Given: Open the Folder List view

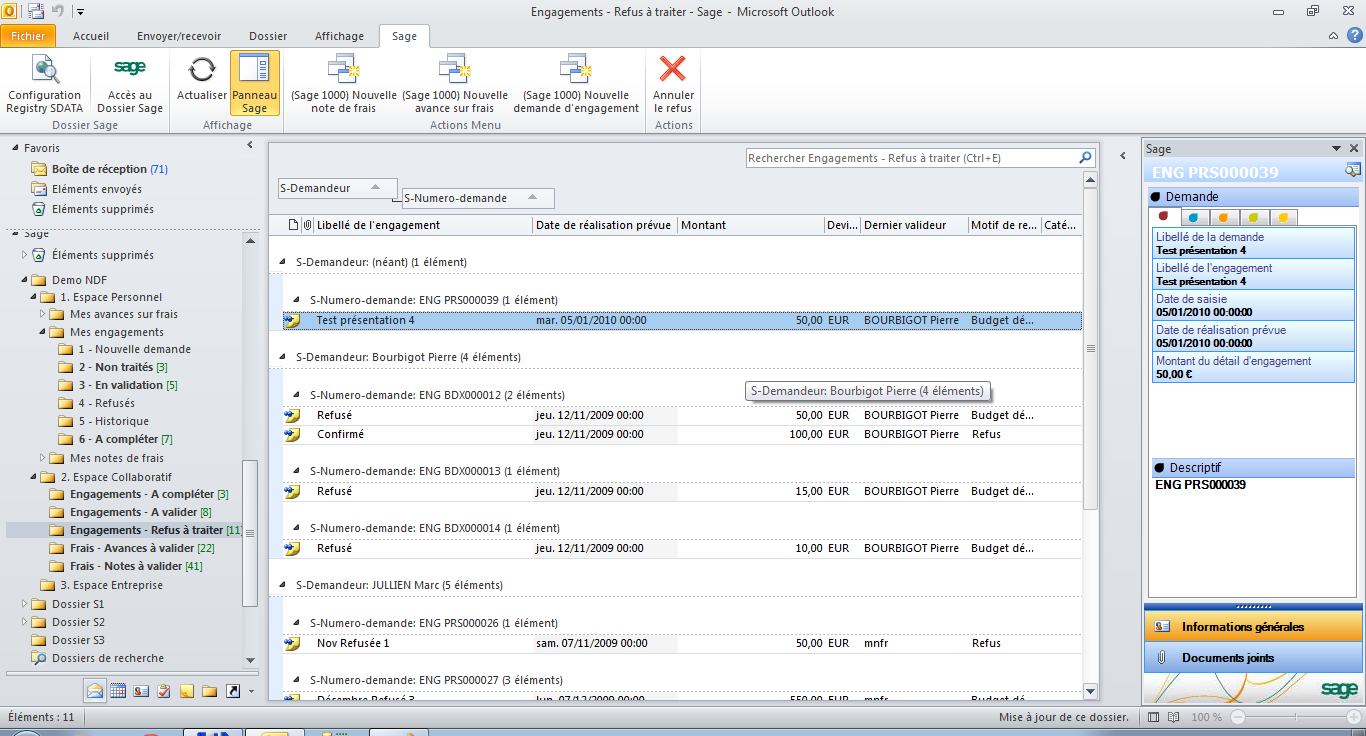Looking at the screenshot, I should coord(210,690).
